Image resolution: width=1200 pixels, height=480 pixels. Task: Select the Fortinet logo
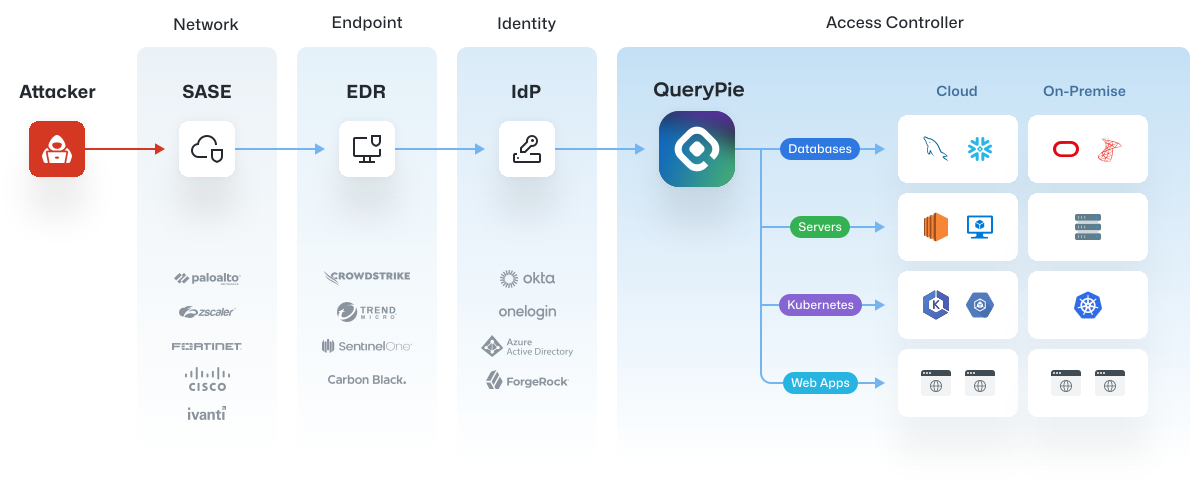click(x=207, y=346)
